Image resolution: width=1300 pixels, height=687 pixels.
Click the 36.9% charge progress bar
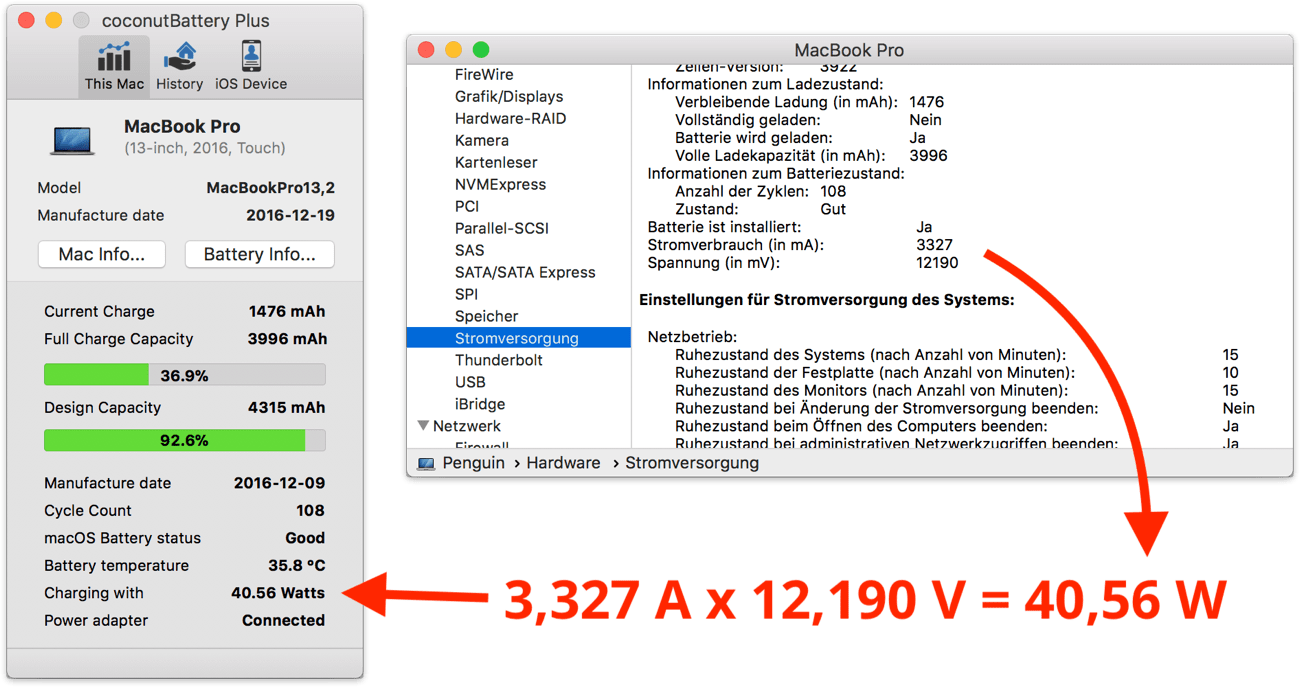pyautogui.click(x=184, y=375)
